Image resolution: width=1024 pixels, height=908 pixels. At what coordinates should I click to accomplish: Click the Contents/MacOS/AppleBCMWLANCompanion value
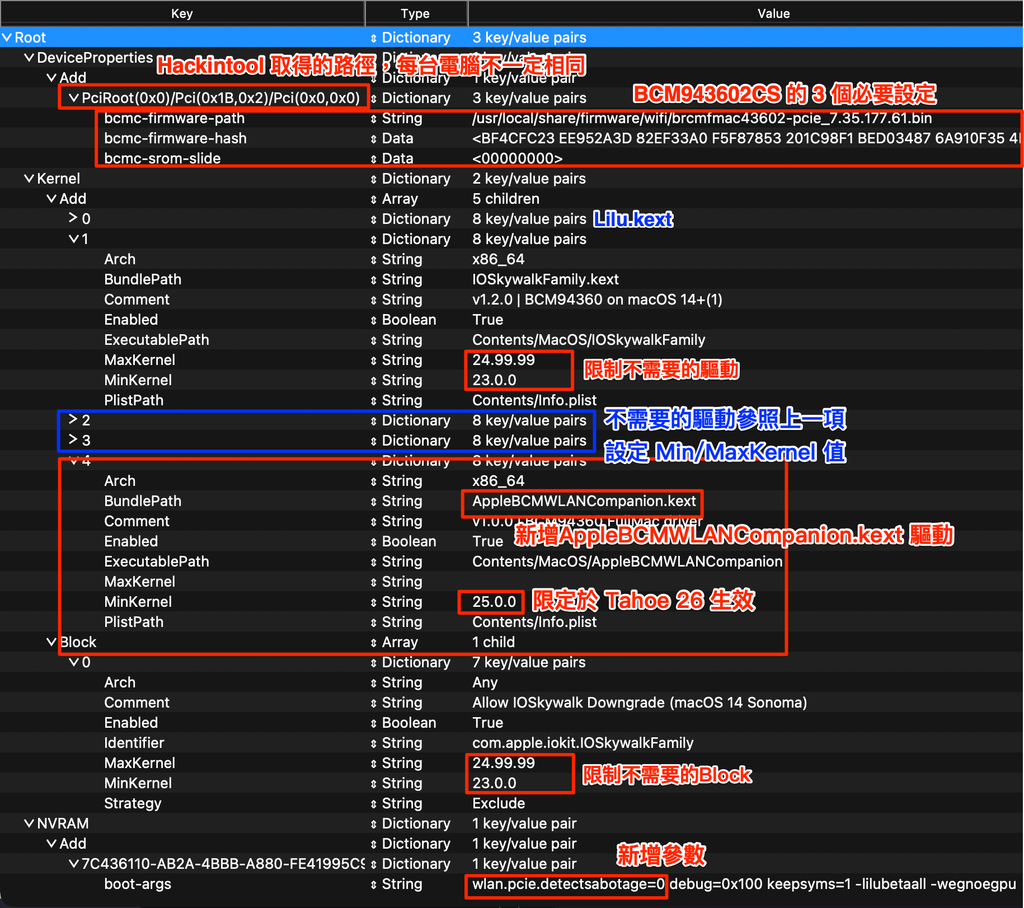[x=627, y=562]
